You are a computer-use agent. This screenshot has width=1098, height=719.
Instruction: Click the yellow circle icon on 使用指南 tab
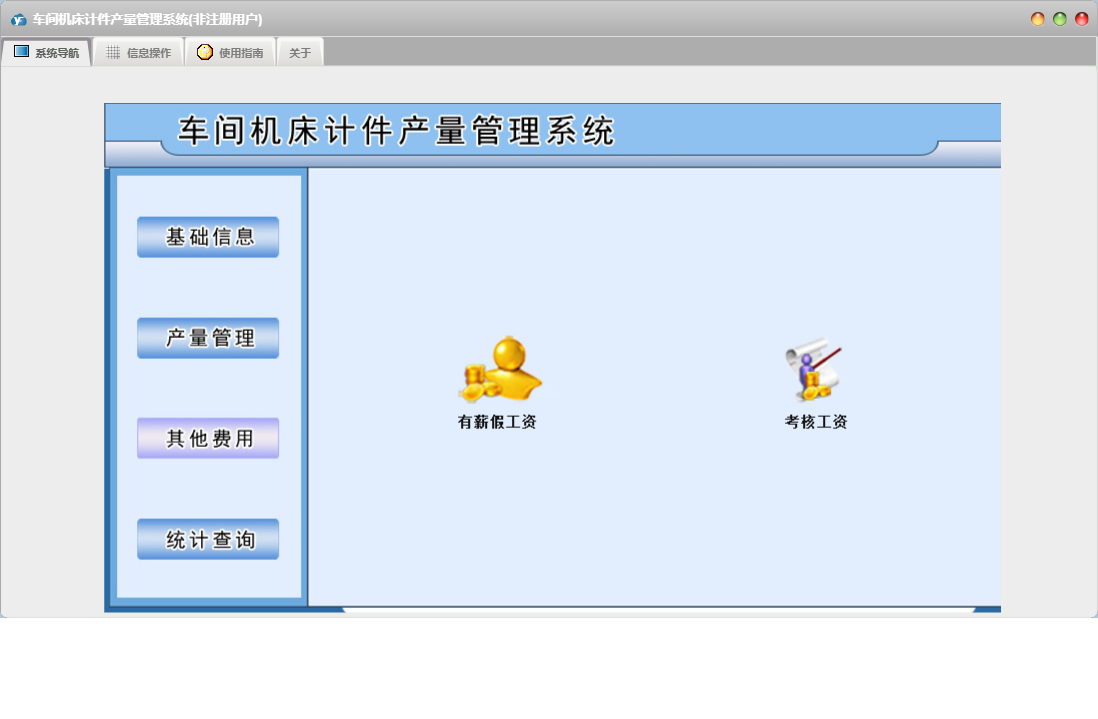point(205,52)
